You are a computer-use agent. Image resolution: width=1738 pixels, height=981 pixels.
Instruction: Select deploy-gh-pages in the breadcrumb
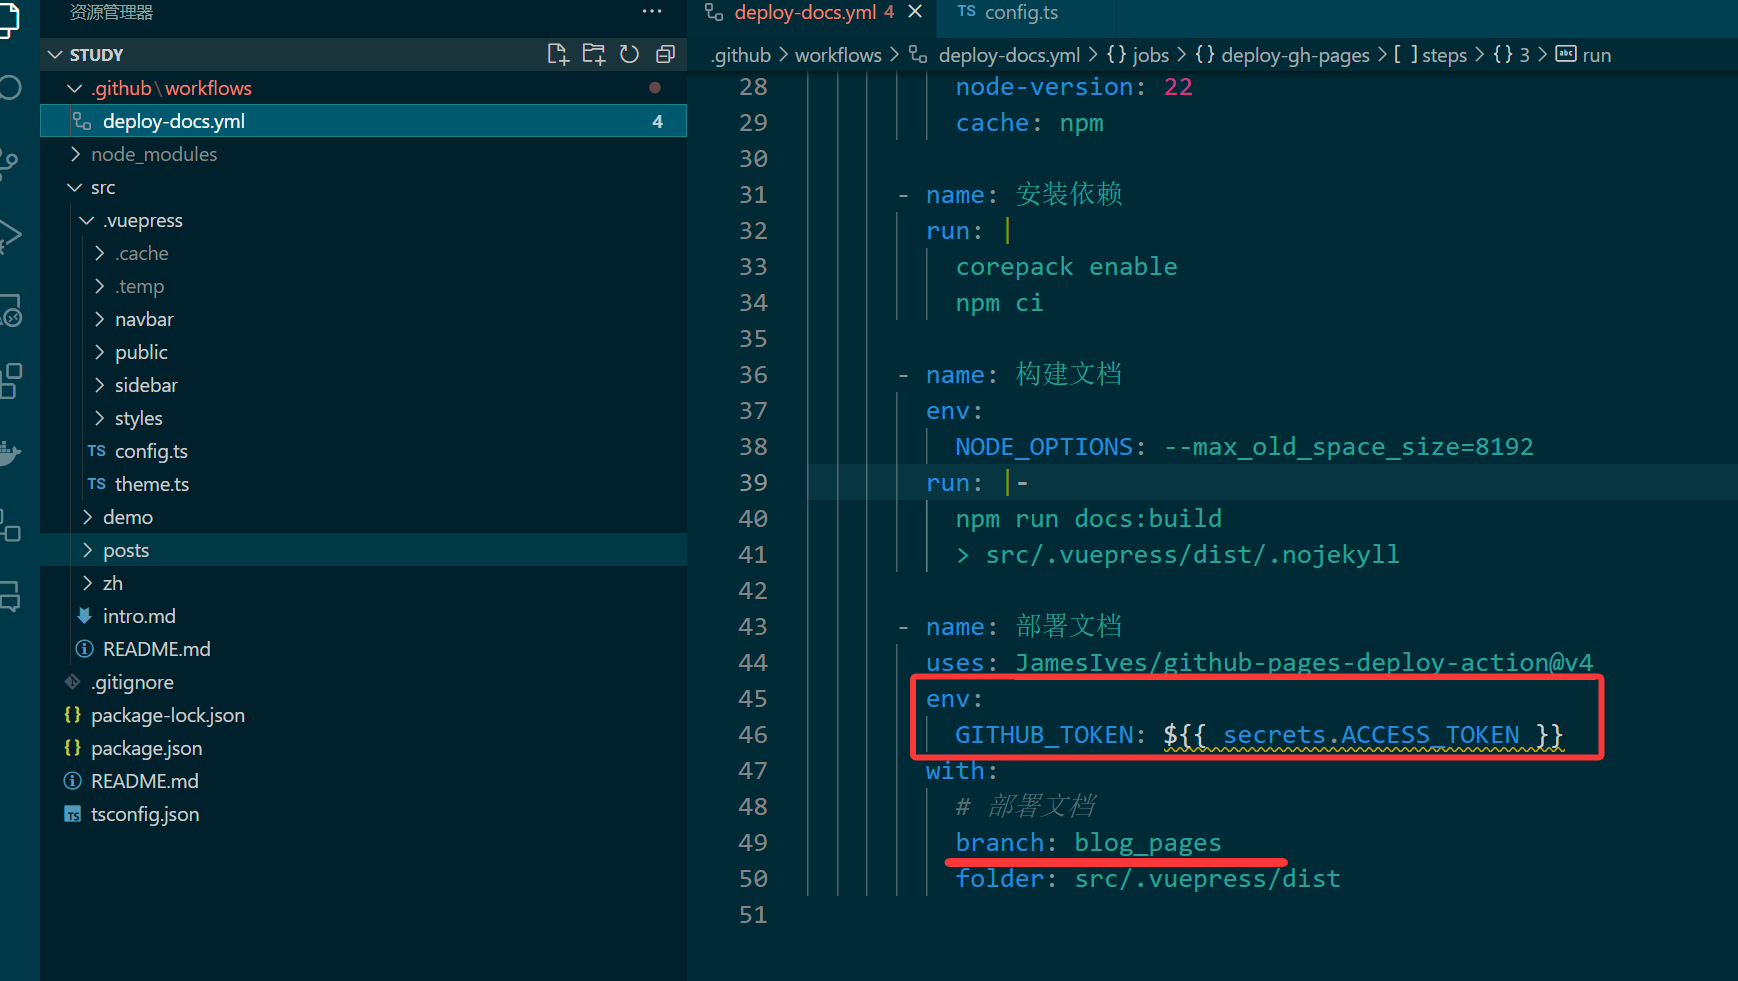point(1296,55)
